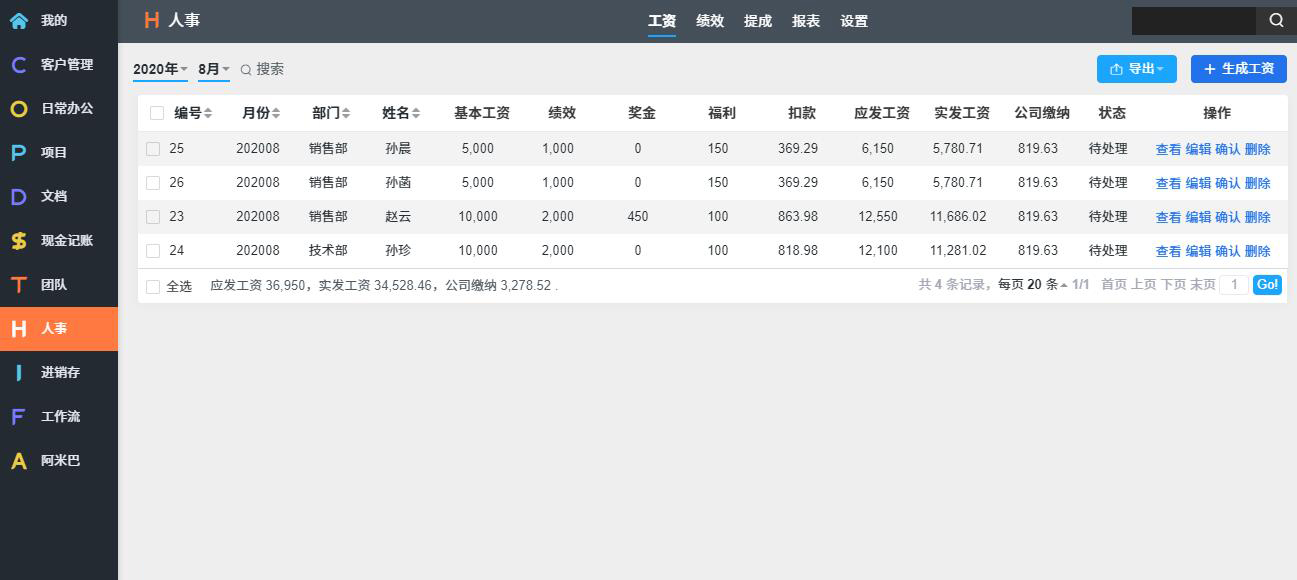1297x580 pixels.
Task: Sort table by 部门 column arrows
Action: [x=346, y=114]
